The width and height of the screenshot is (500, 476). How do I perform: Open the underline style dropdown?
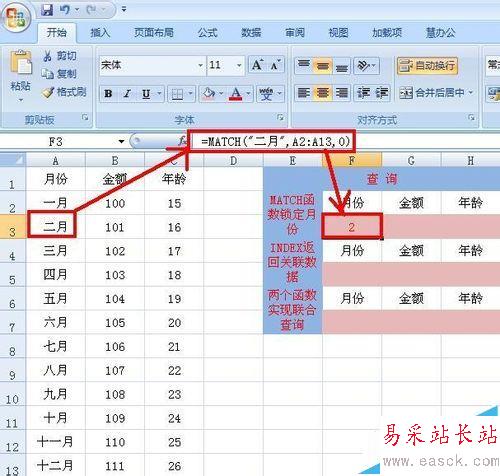coord(159,94)
